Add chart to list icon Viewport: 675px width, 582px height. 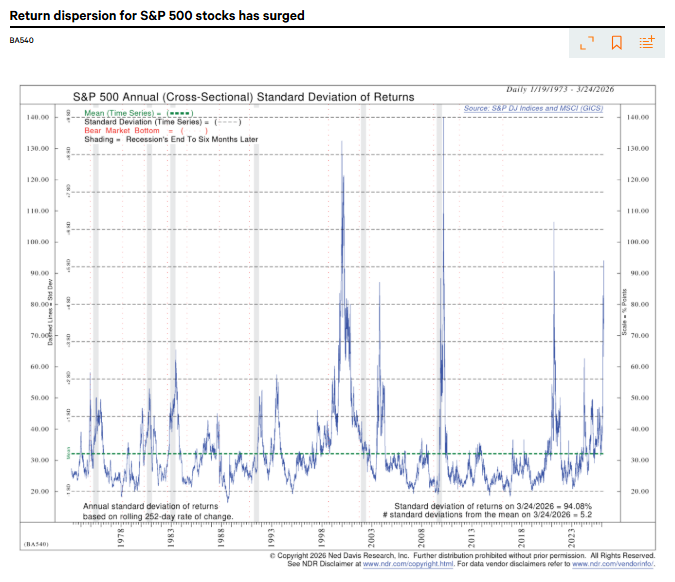(x=647, y=42)
